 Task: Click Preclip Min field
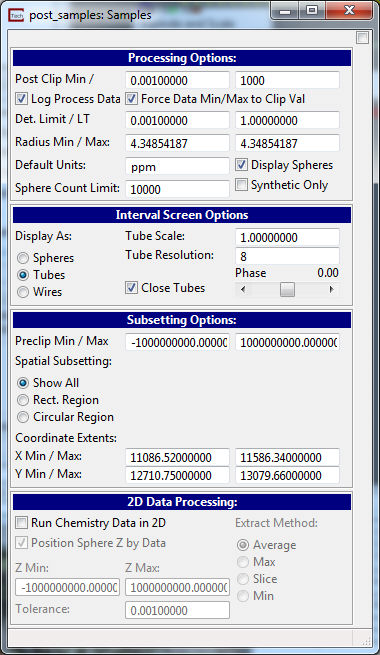[x=177, y=343]
